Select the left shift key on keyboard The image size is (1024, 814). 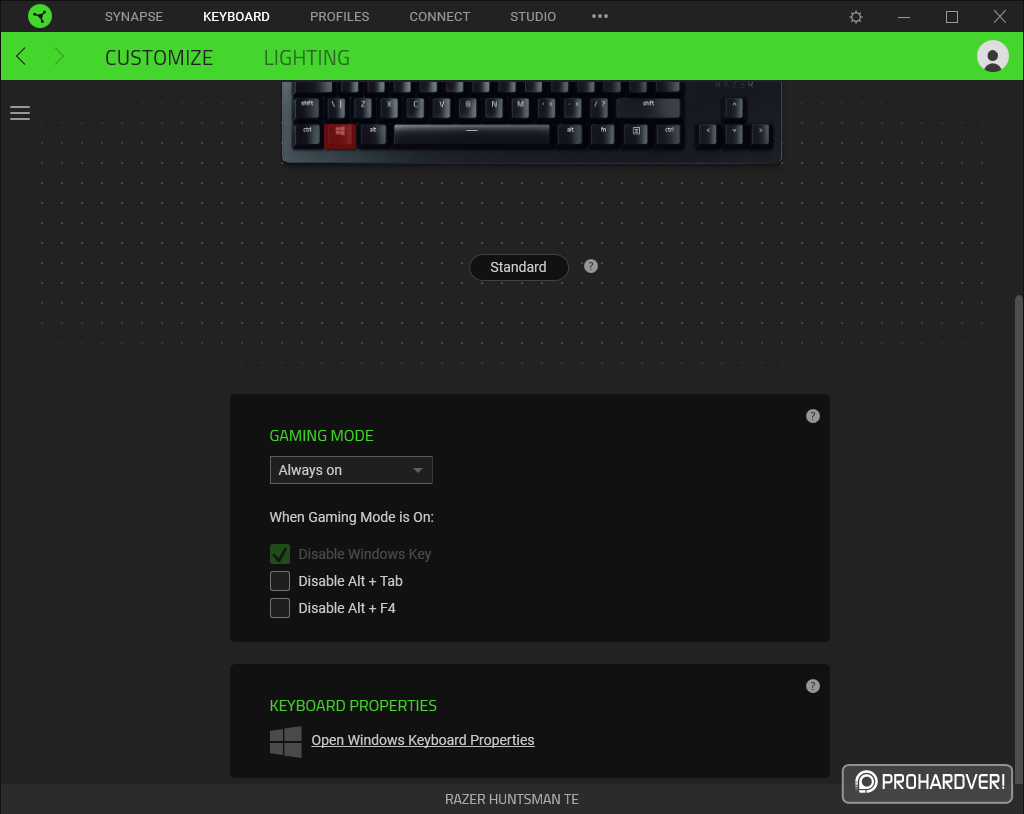[x=307, y=107]
